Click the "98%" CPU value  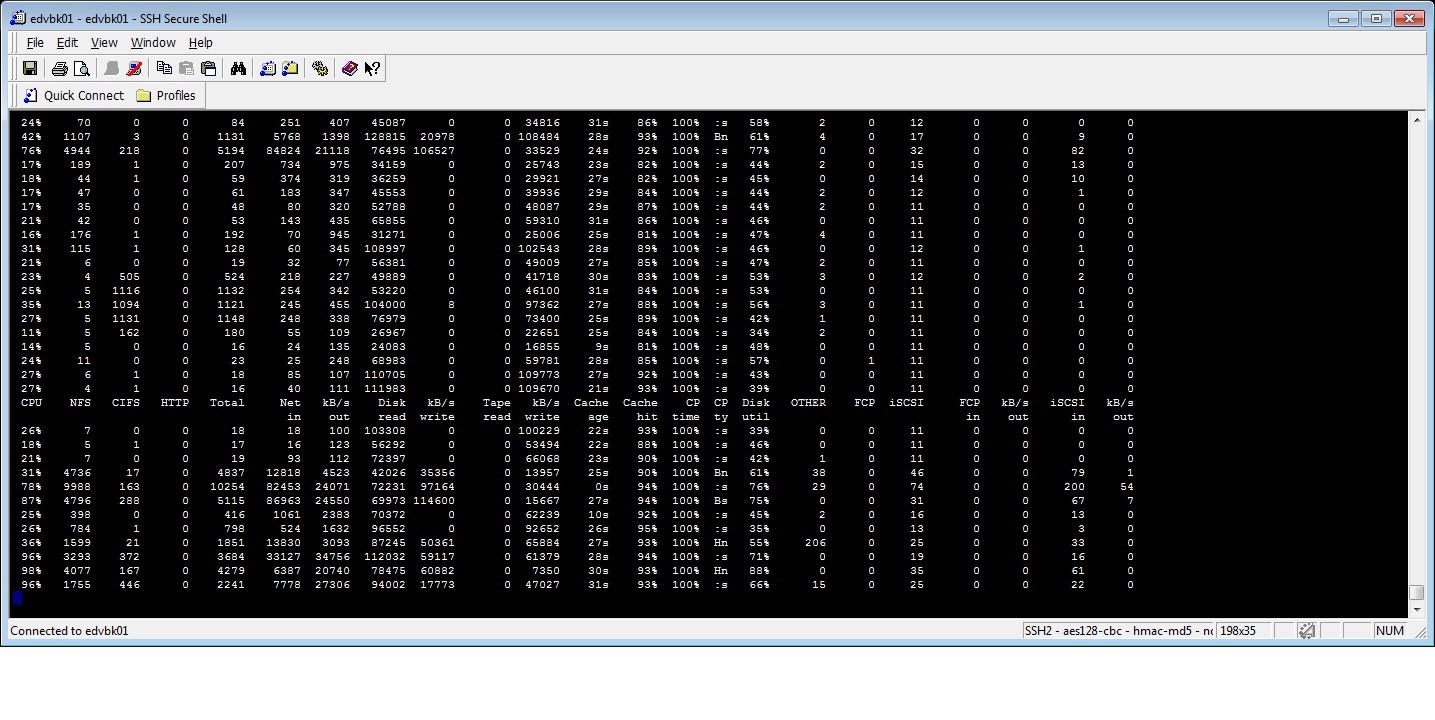(32, 571)
